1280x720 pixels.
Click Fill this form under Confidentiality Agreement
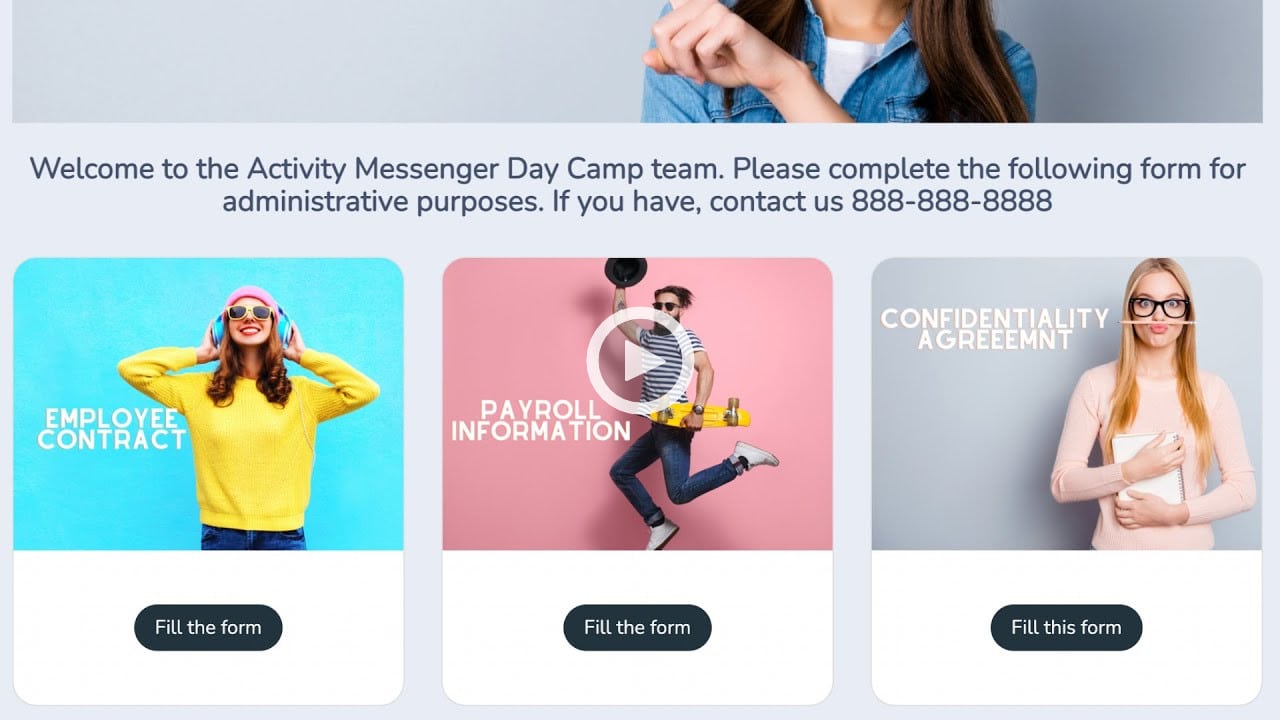tap(1066, 627)
